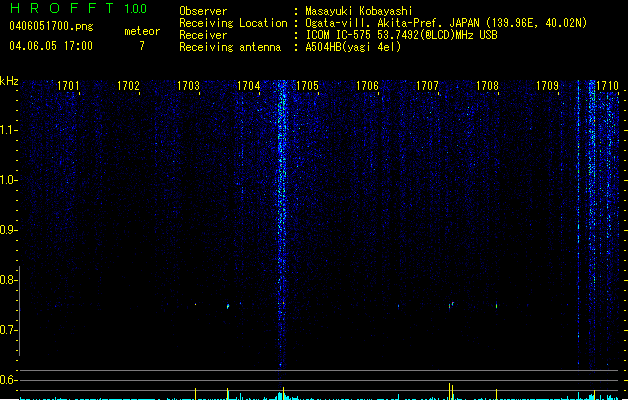Click the 1.0 kHz frequency label

(x=8, y=180)
